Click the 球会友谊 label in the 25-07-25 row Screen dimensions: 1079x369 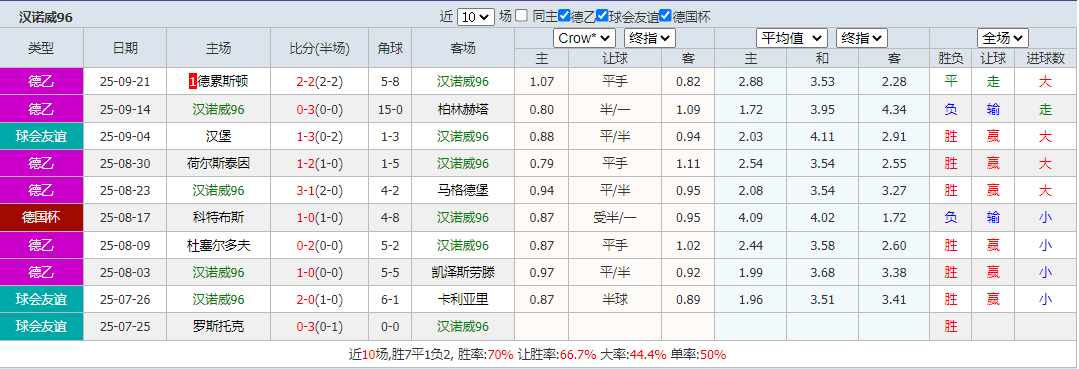[x=41, y=327]
